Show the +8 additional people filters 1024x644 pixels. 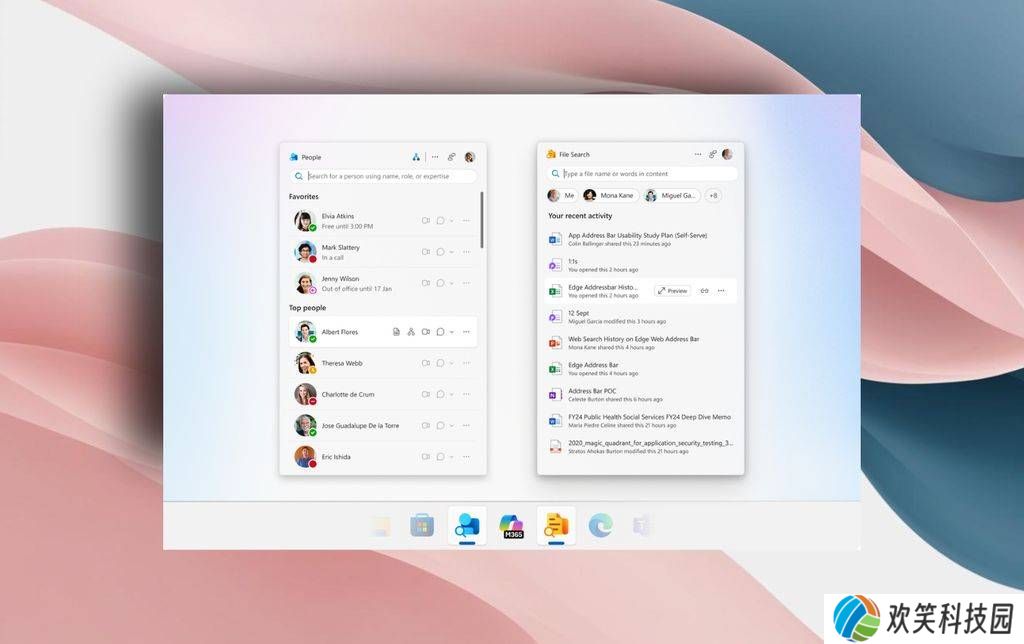pyautogui.click(x=713, y=195)
